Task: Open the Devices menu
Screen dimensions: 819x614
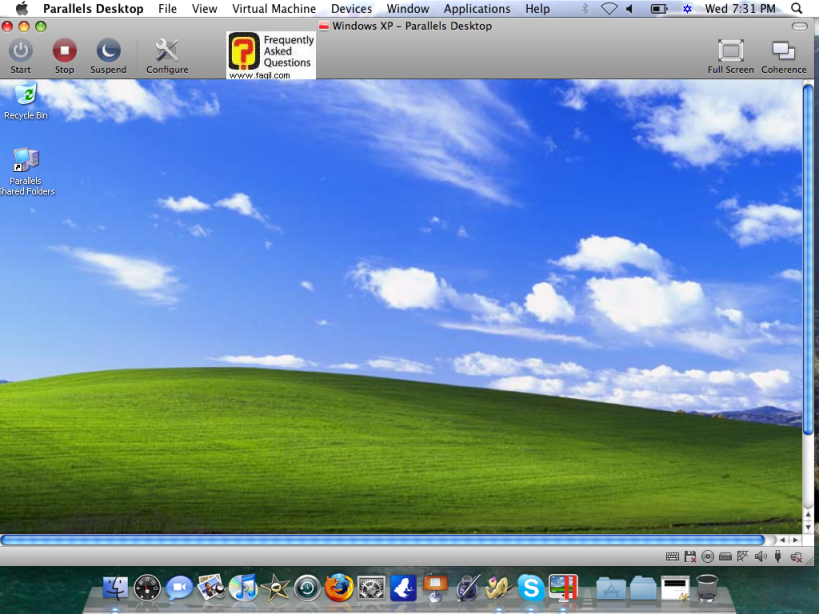Action: 352,8
